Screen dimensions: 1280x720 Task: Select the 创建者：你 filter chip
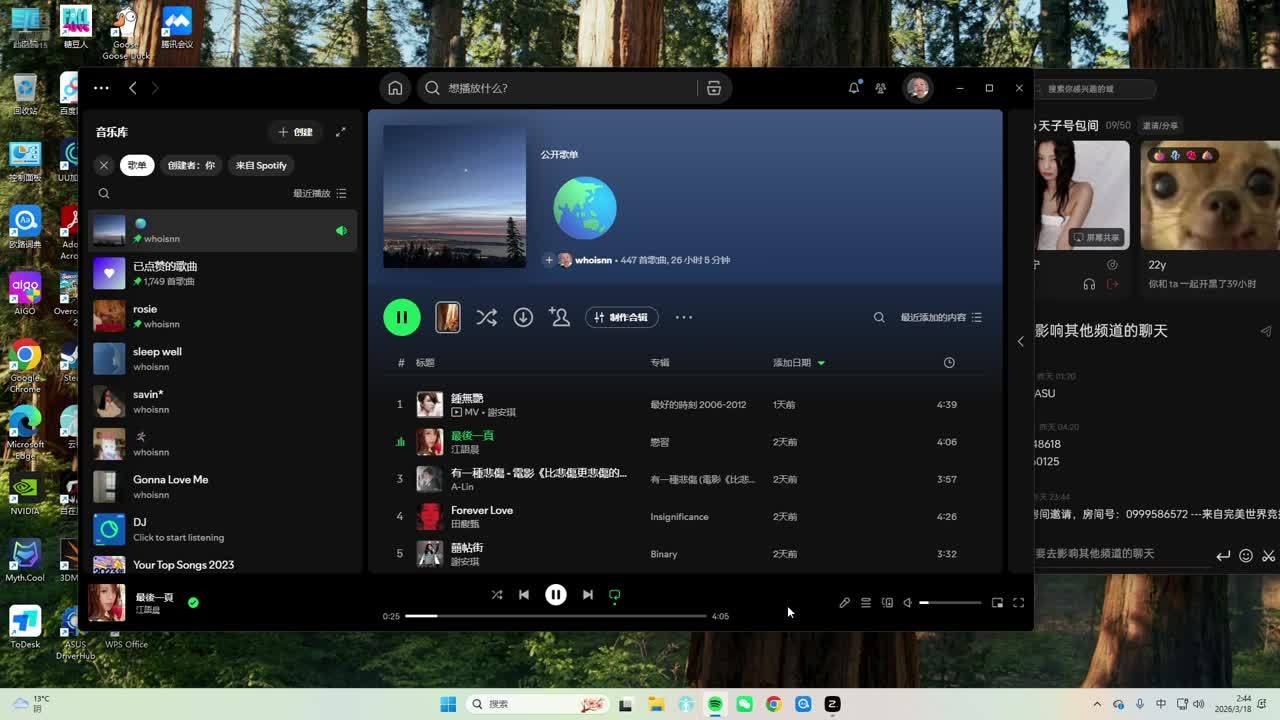(191, 166)
